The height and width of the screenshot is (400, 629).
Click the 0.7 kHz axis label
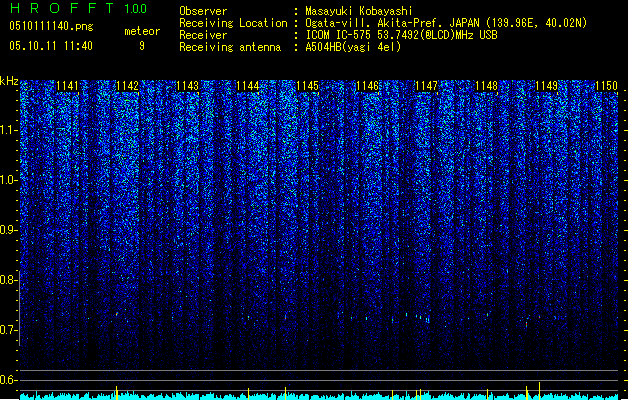click(x=8, y=330)
